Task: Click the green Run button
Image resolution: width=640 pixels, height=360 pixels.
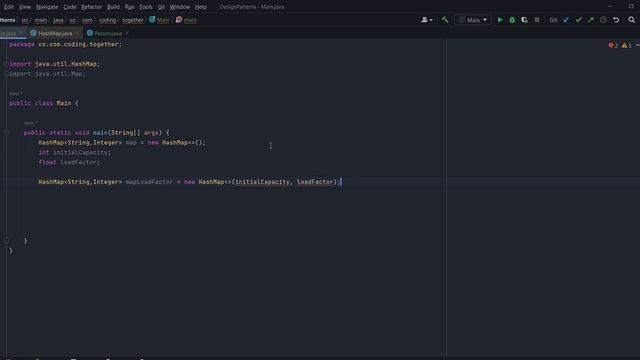Action: (500, 20)
